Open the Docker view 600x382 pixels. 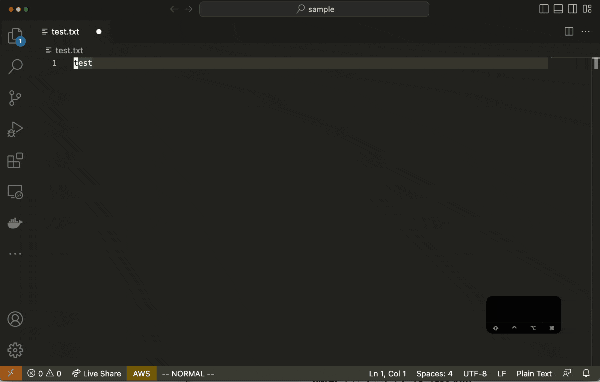tap(15, 223)
